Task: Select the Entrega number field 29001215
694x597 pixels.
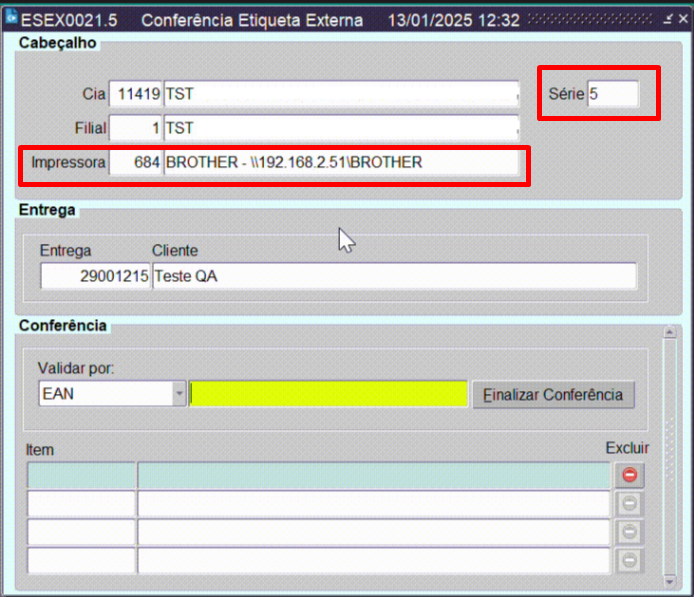Action: [95, 277]
